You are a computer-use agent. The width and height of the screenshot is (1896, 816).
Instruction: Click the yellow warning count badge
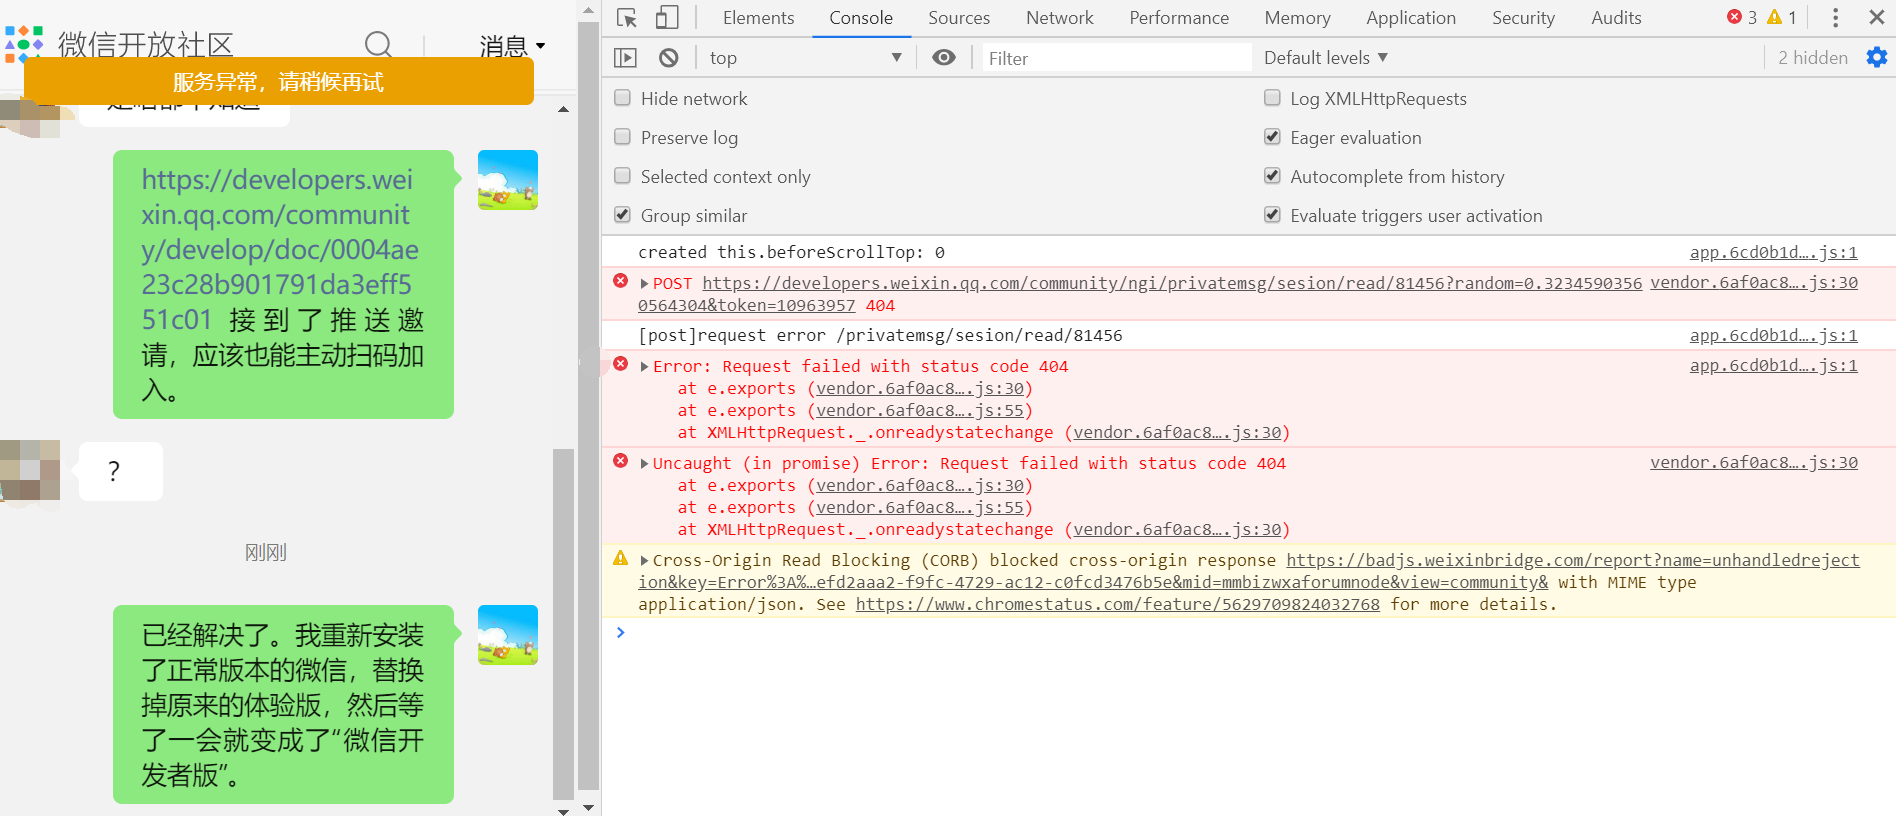point(1782,17)
